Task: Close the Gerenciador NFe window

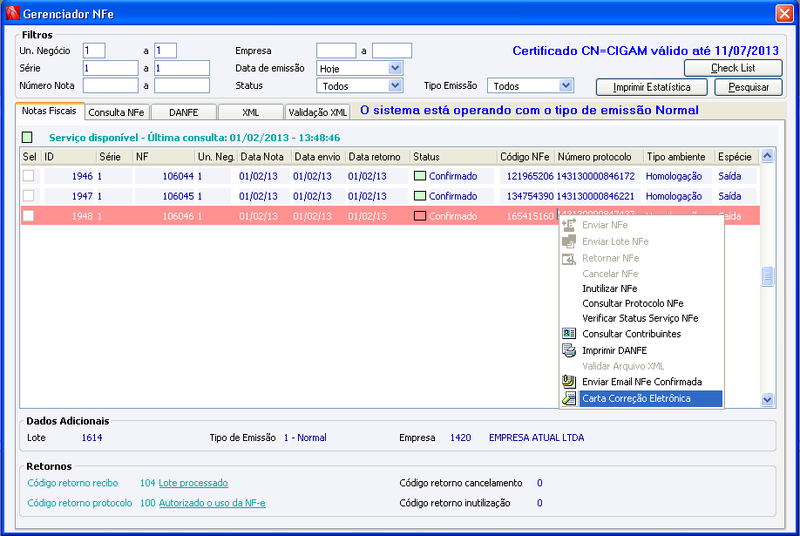Action: point(784,13)
